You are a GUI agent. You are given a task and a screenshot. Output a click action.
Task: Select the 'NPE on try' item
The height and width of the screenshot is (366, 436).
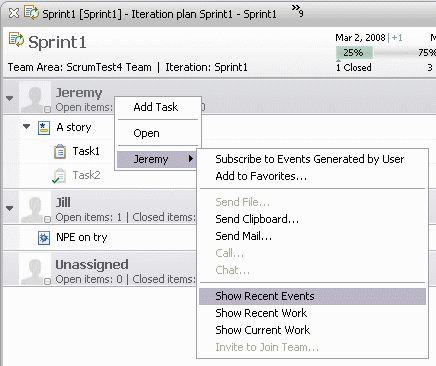coord(82,237)
